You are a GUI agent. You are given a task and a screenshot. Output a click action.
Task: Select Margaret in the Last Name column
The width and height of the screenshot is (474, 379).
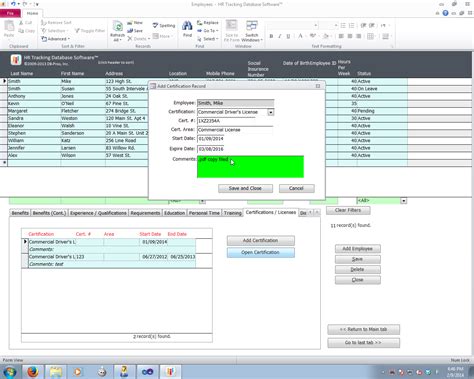(34, 111)
